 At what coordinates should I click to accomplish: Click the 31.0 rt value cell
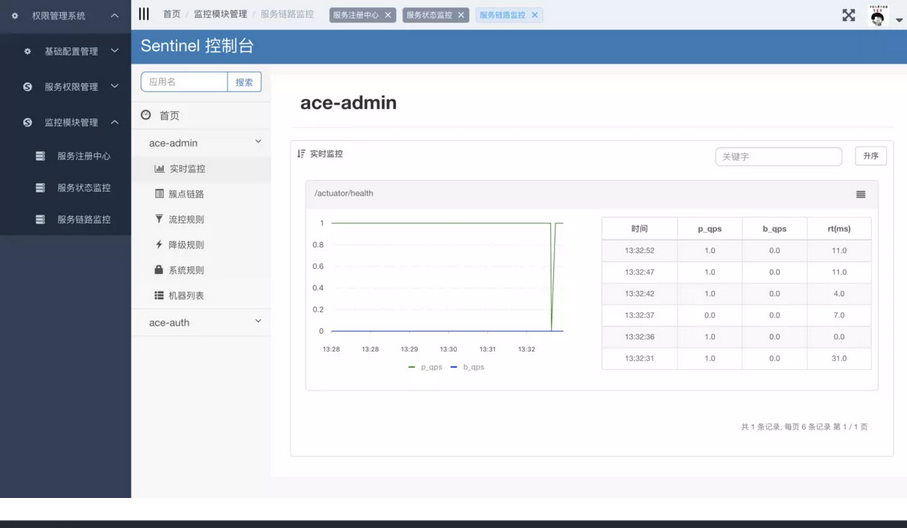click(x=839, y=359)
